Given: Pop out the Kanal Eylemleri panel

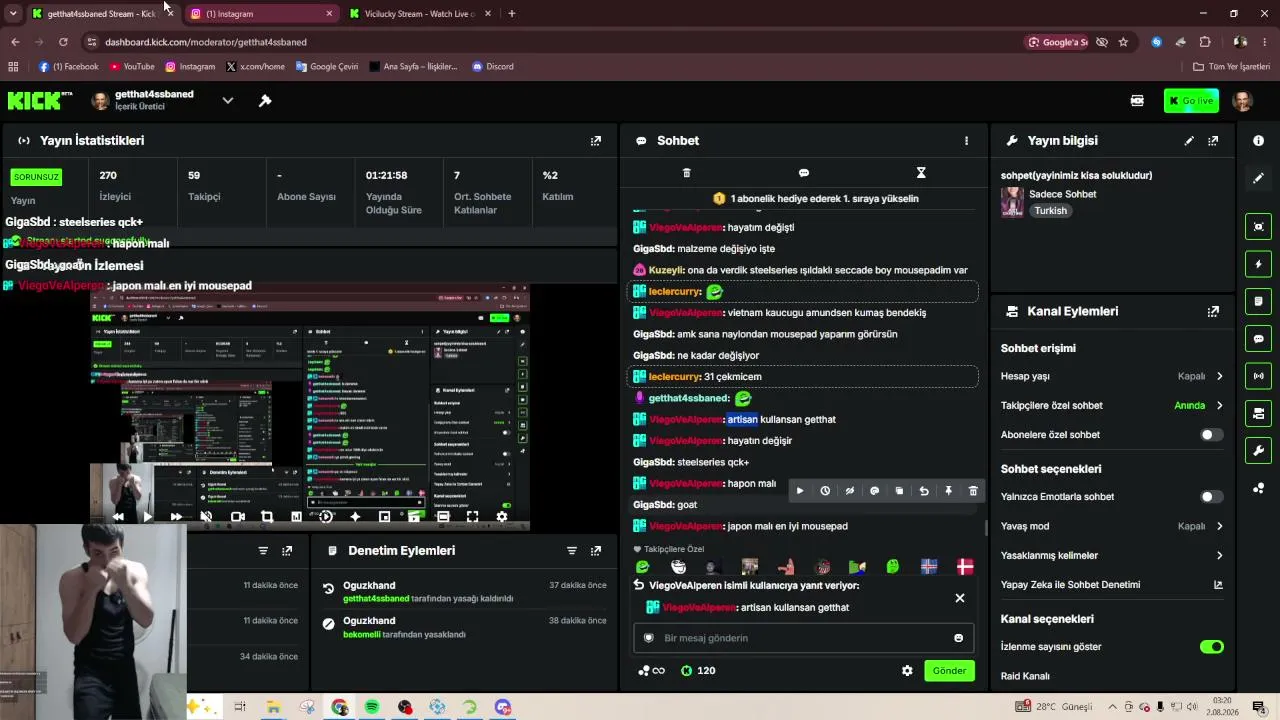Looking at the screenshot, I should point(1213,311).
